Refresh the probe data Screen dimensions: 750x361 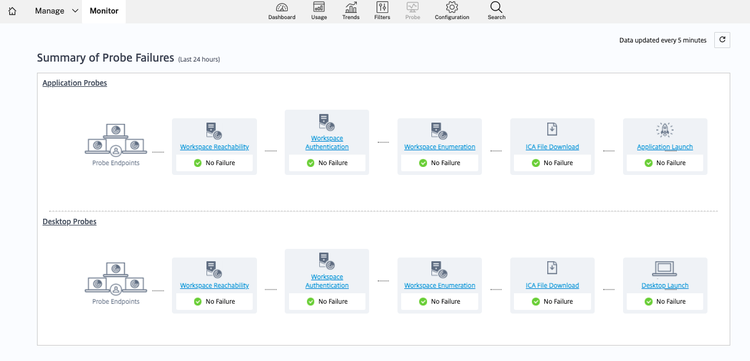pos(722,40)
